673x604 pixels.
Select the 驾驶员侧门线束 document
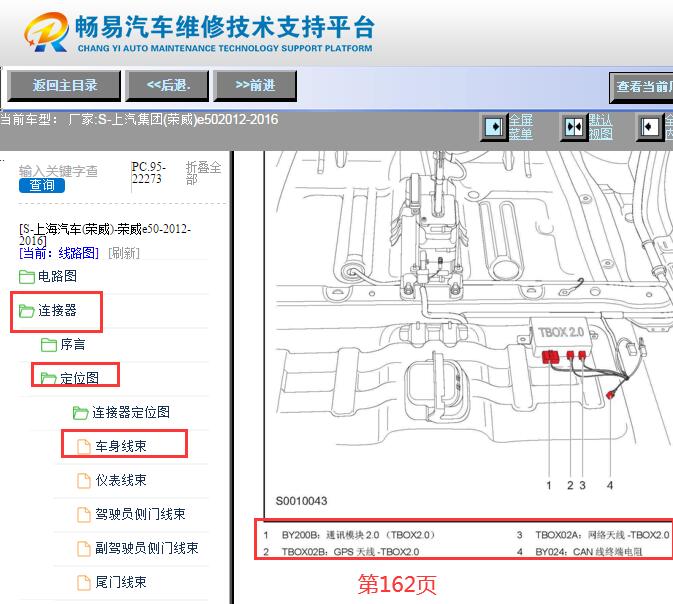[140, 514]
